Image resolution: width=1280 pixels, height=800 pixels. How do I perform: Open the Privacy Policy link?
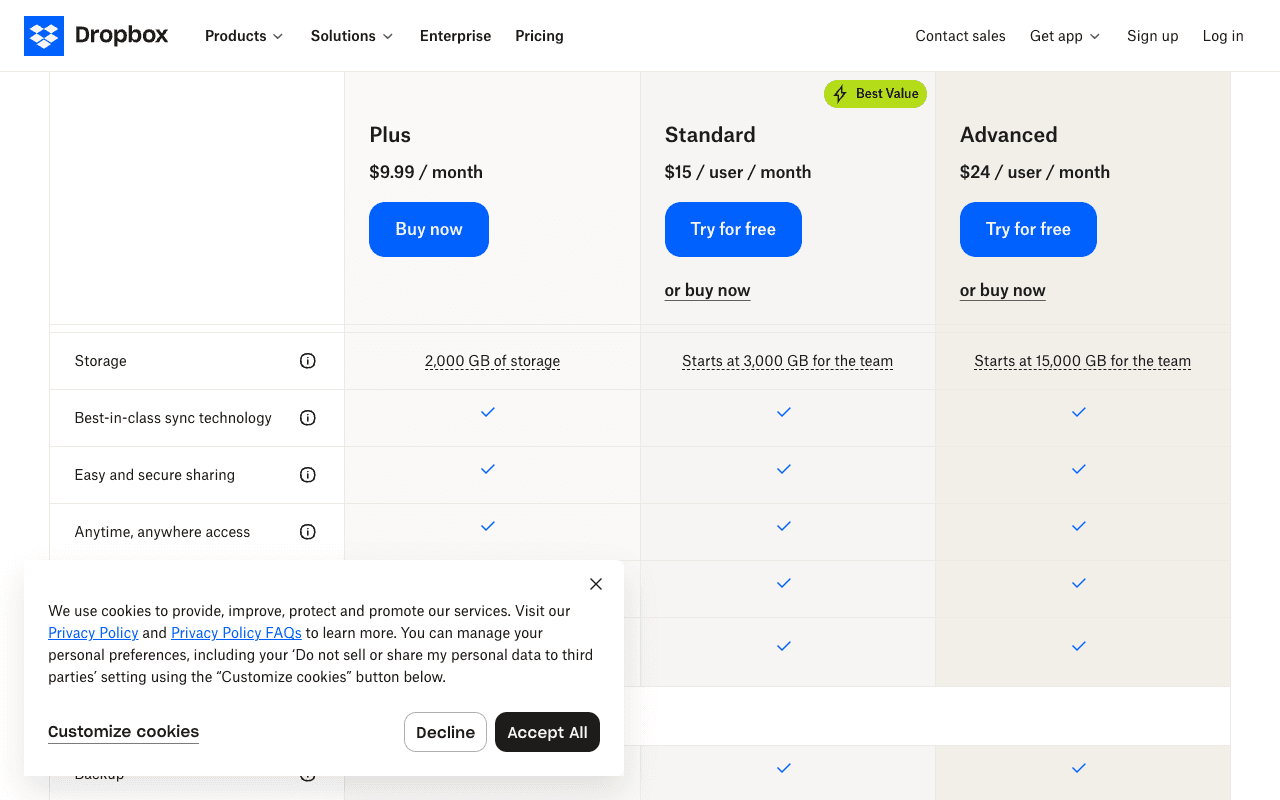pyautogui.click(x=93, y=633)
